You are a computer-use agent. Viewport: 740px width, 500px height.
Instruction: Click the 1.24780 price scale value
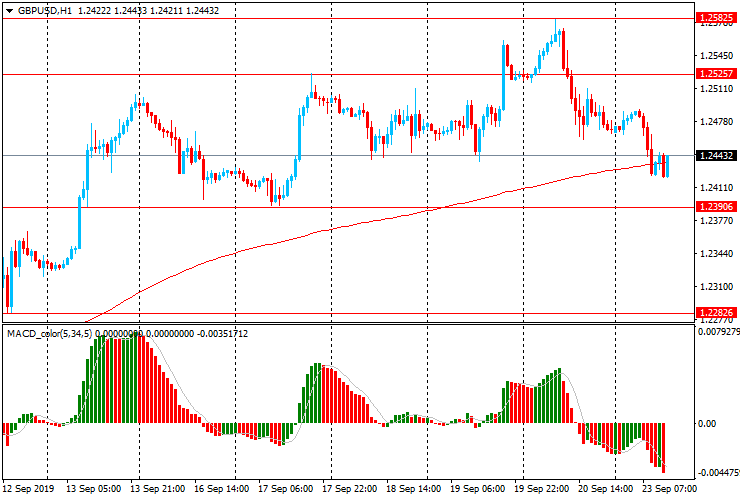[x=716, y=122]
